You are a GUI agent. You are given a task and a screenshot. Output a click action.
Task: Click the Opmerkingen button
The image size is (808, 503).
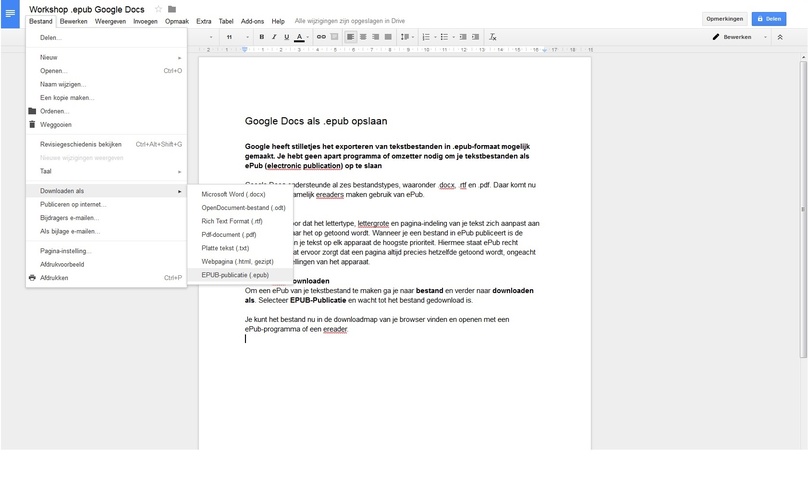725,19
